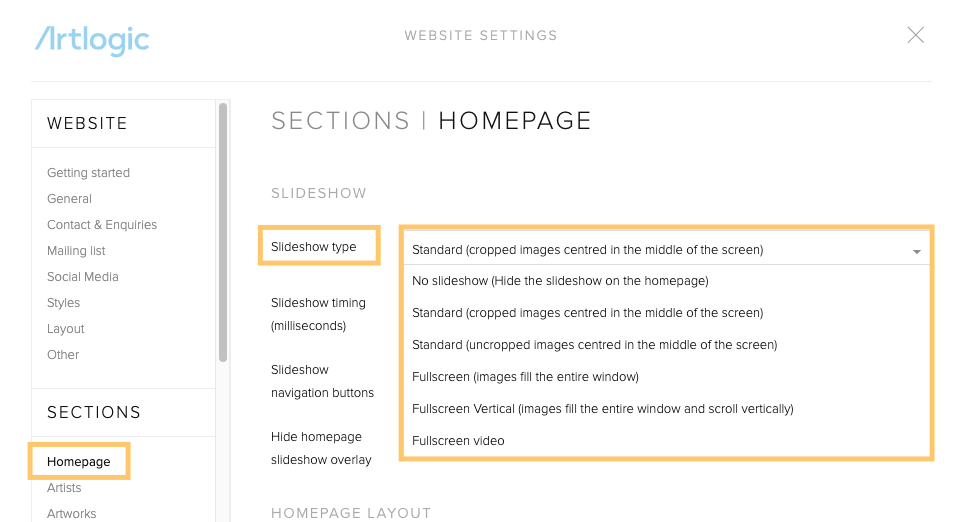Open Layout settings page
The width and height of the screenshot is (967, 522).
(x=65, y=329)
